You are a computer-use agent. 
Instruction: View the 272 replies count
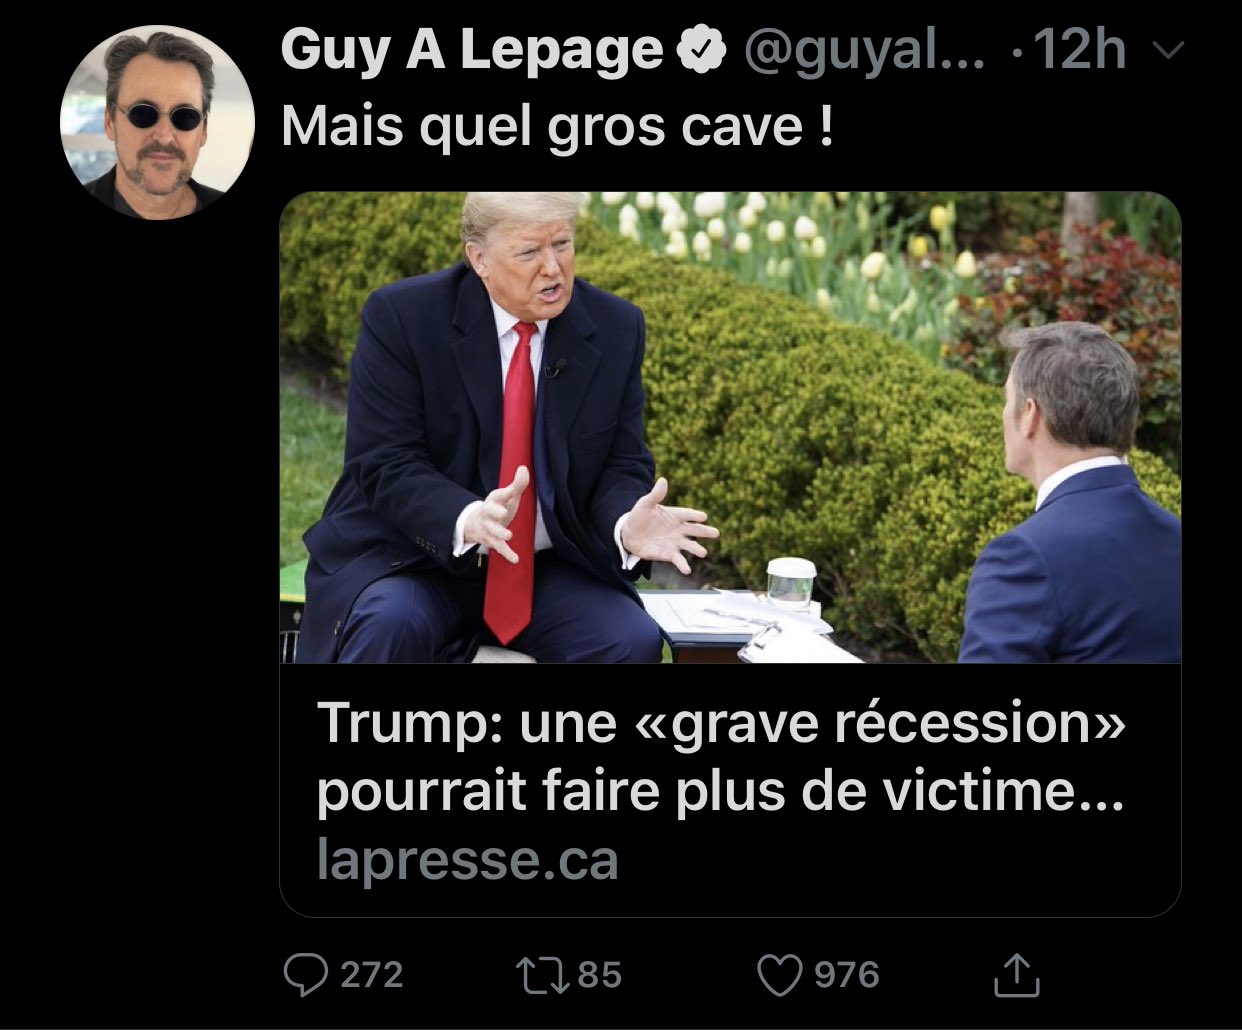pos(372,975)
